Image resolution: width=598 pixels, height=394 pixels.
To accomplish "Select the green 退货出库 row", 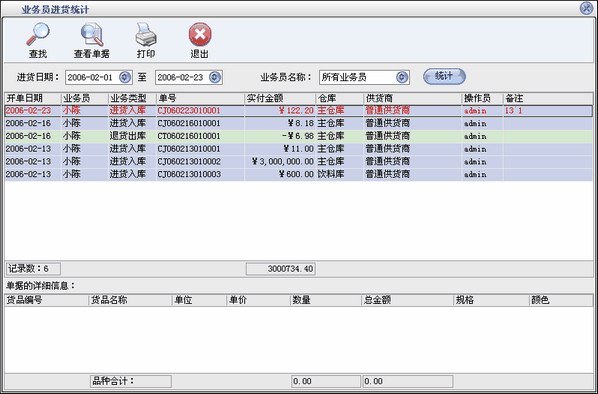I will pos(299,136).
